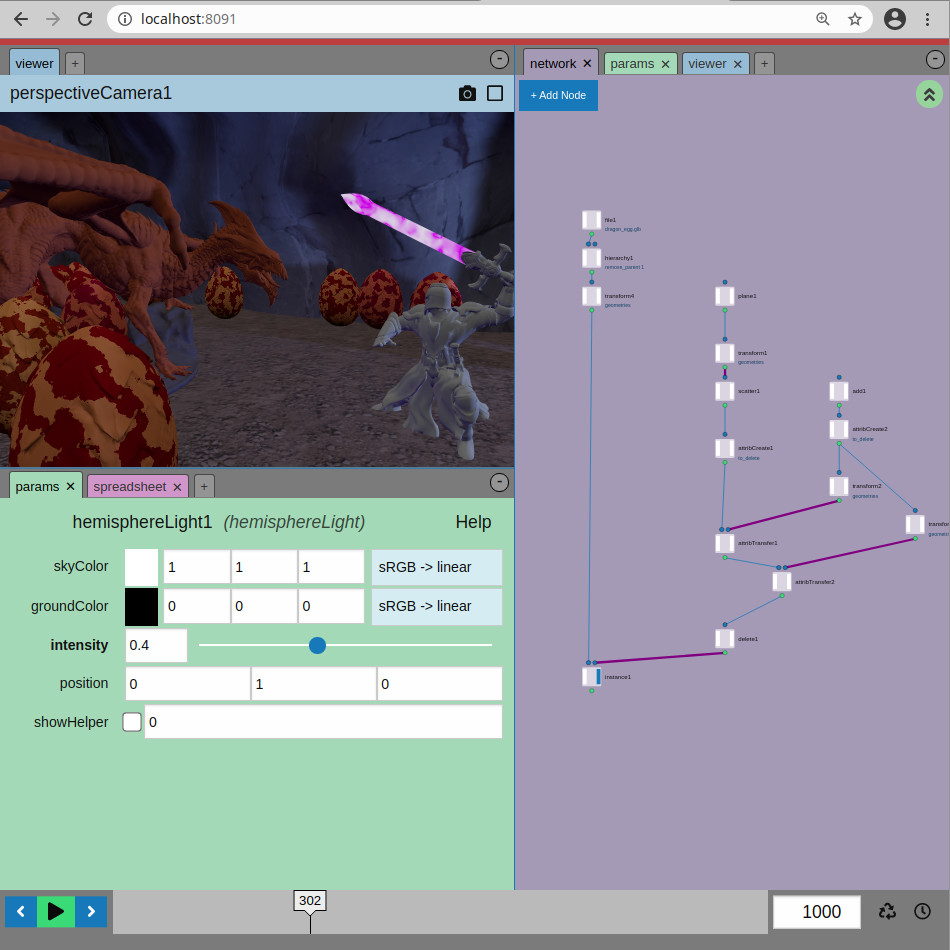Screen dimensions: 950x950
Task: Open Chrome three-dot menu
Action: tap(927, 19)
